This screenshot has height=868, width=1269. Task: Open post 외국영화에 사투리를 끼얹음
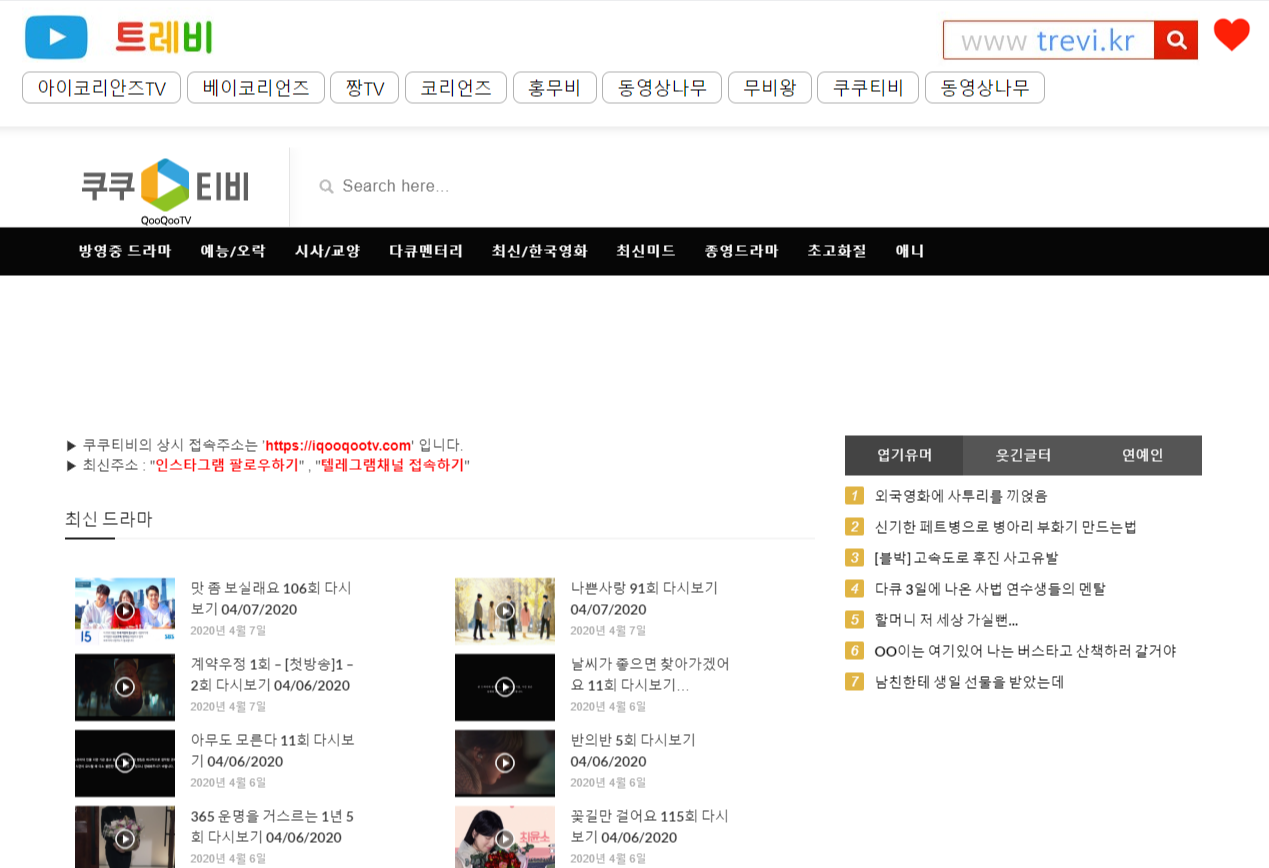pyautogui.click(x=961, y=496)
